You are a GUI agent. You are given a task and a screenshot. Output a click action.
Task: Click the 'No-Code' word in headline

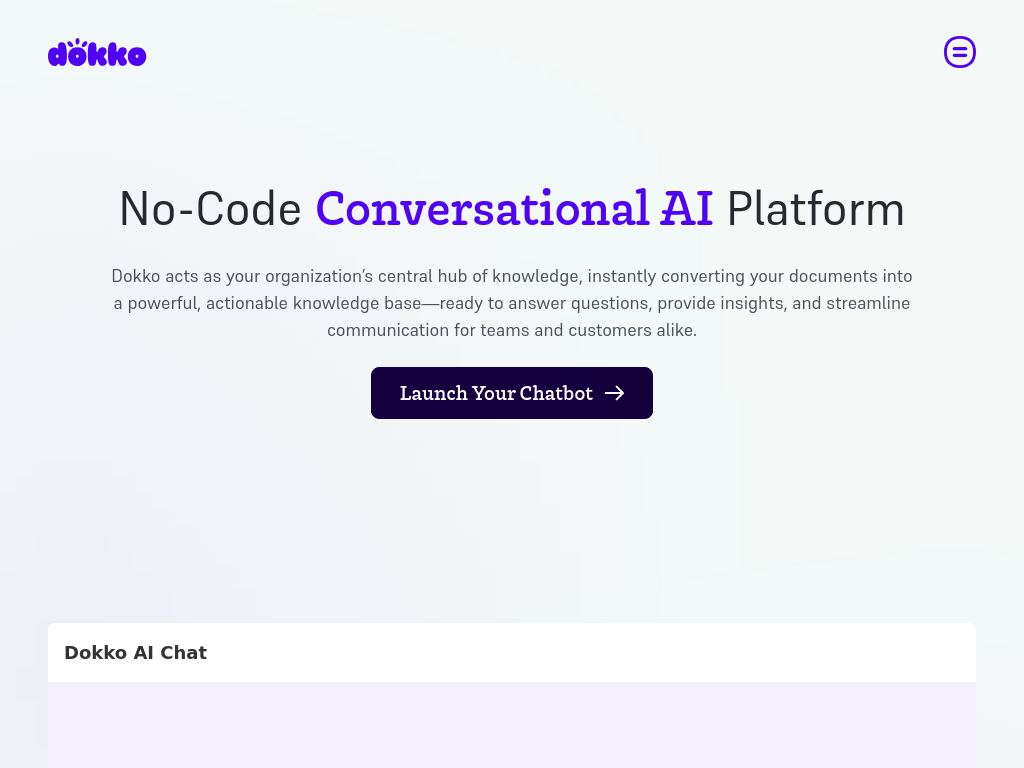coord(210,209)
